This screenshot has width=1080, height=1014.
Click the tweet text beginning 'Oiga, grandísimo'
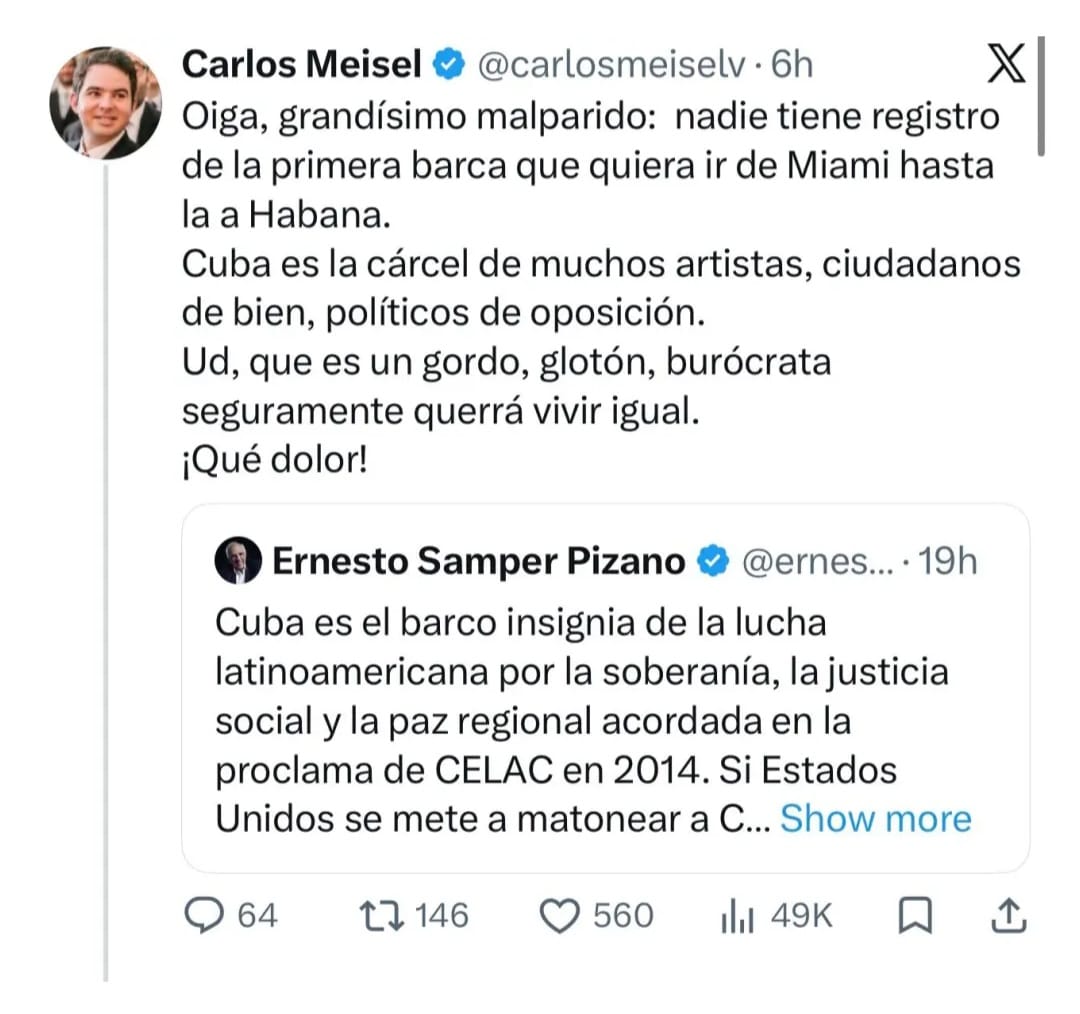coord(601,288)
